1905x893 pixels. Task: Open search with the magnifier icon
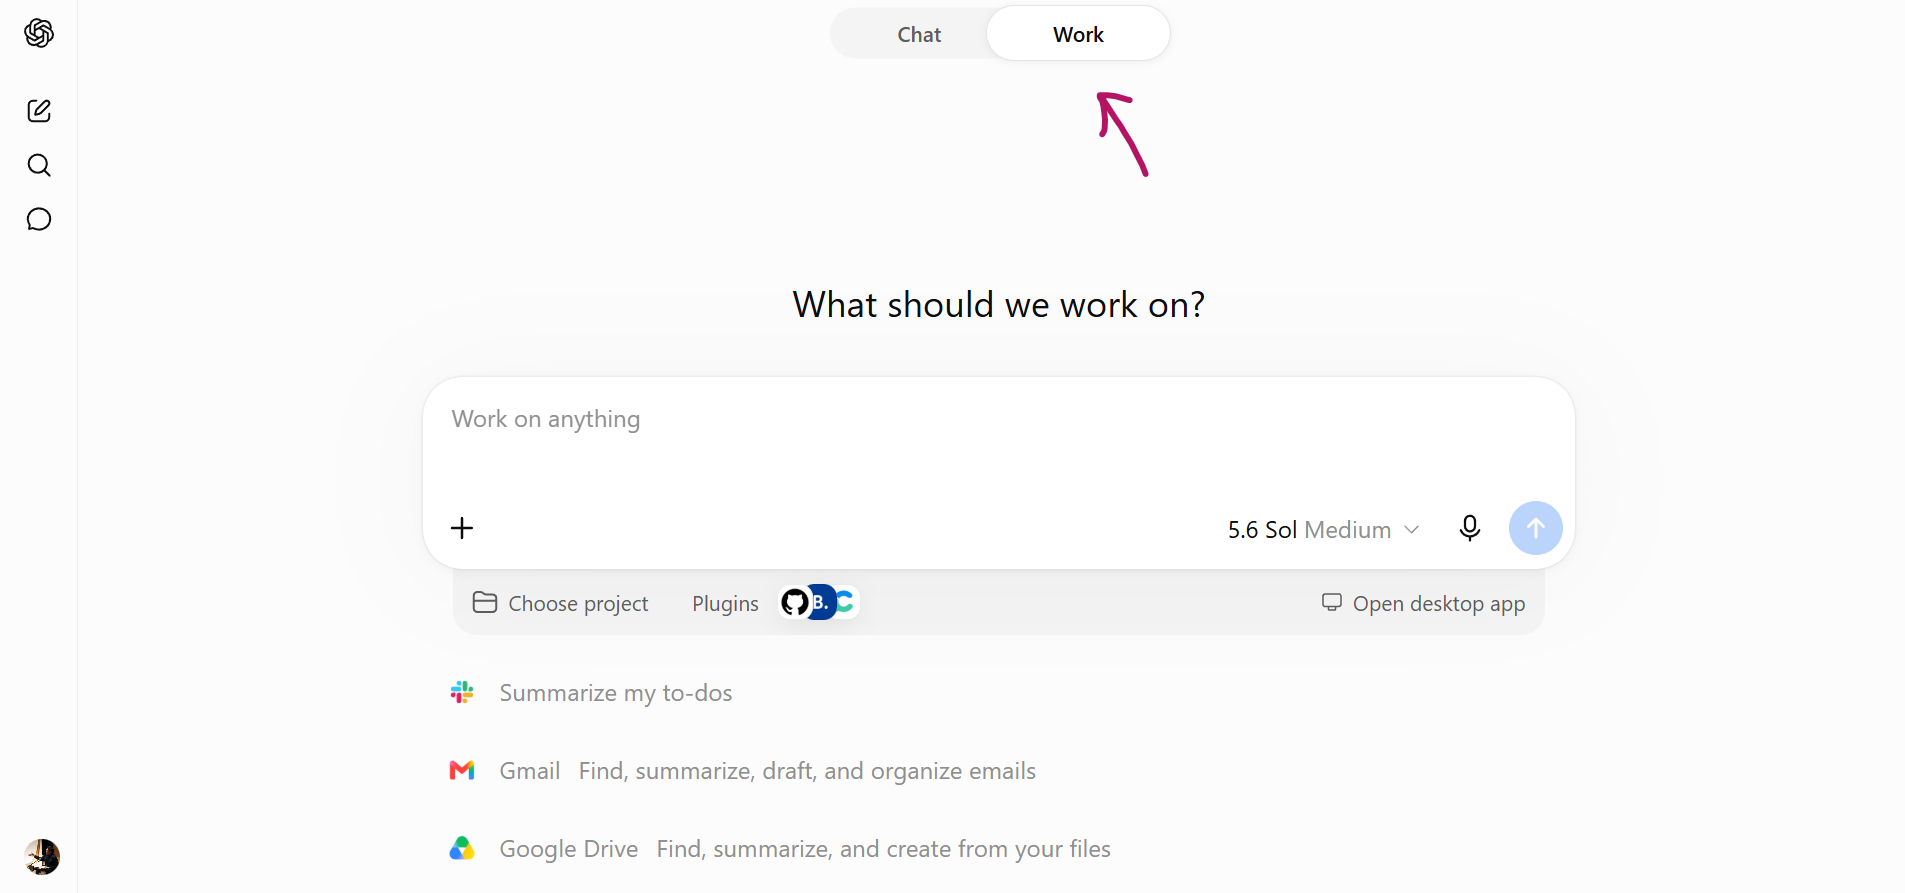(x=39, y=165)
